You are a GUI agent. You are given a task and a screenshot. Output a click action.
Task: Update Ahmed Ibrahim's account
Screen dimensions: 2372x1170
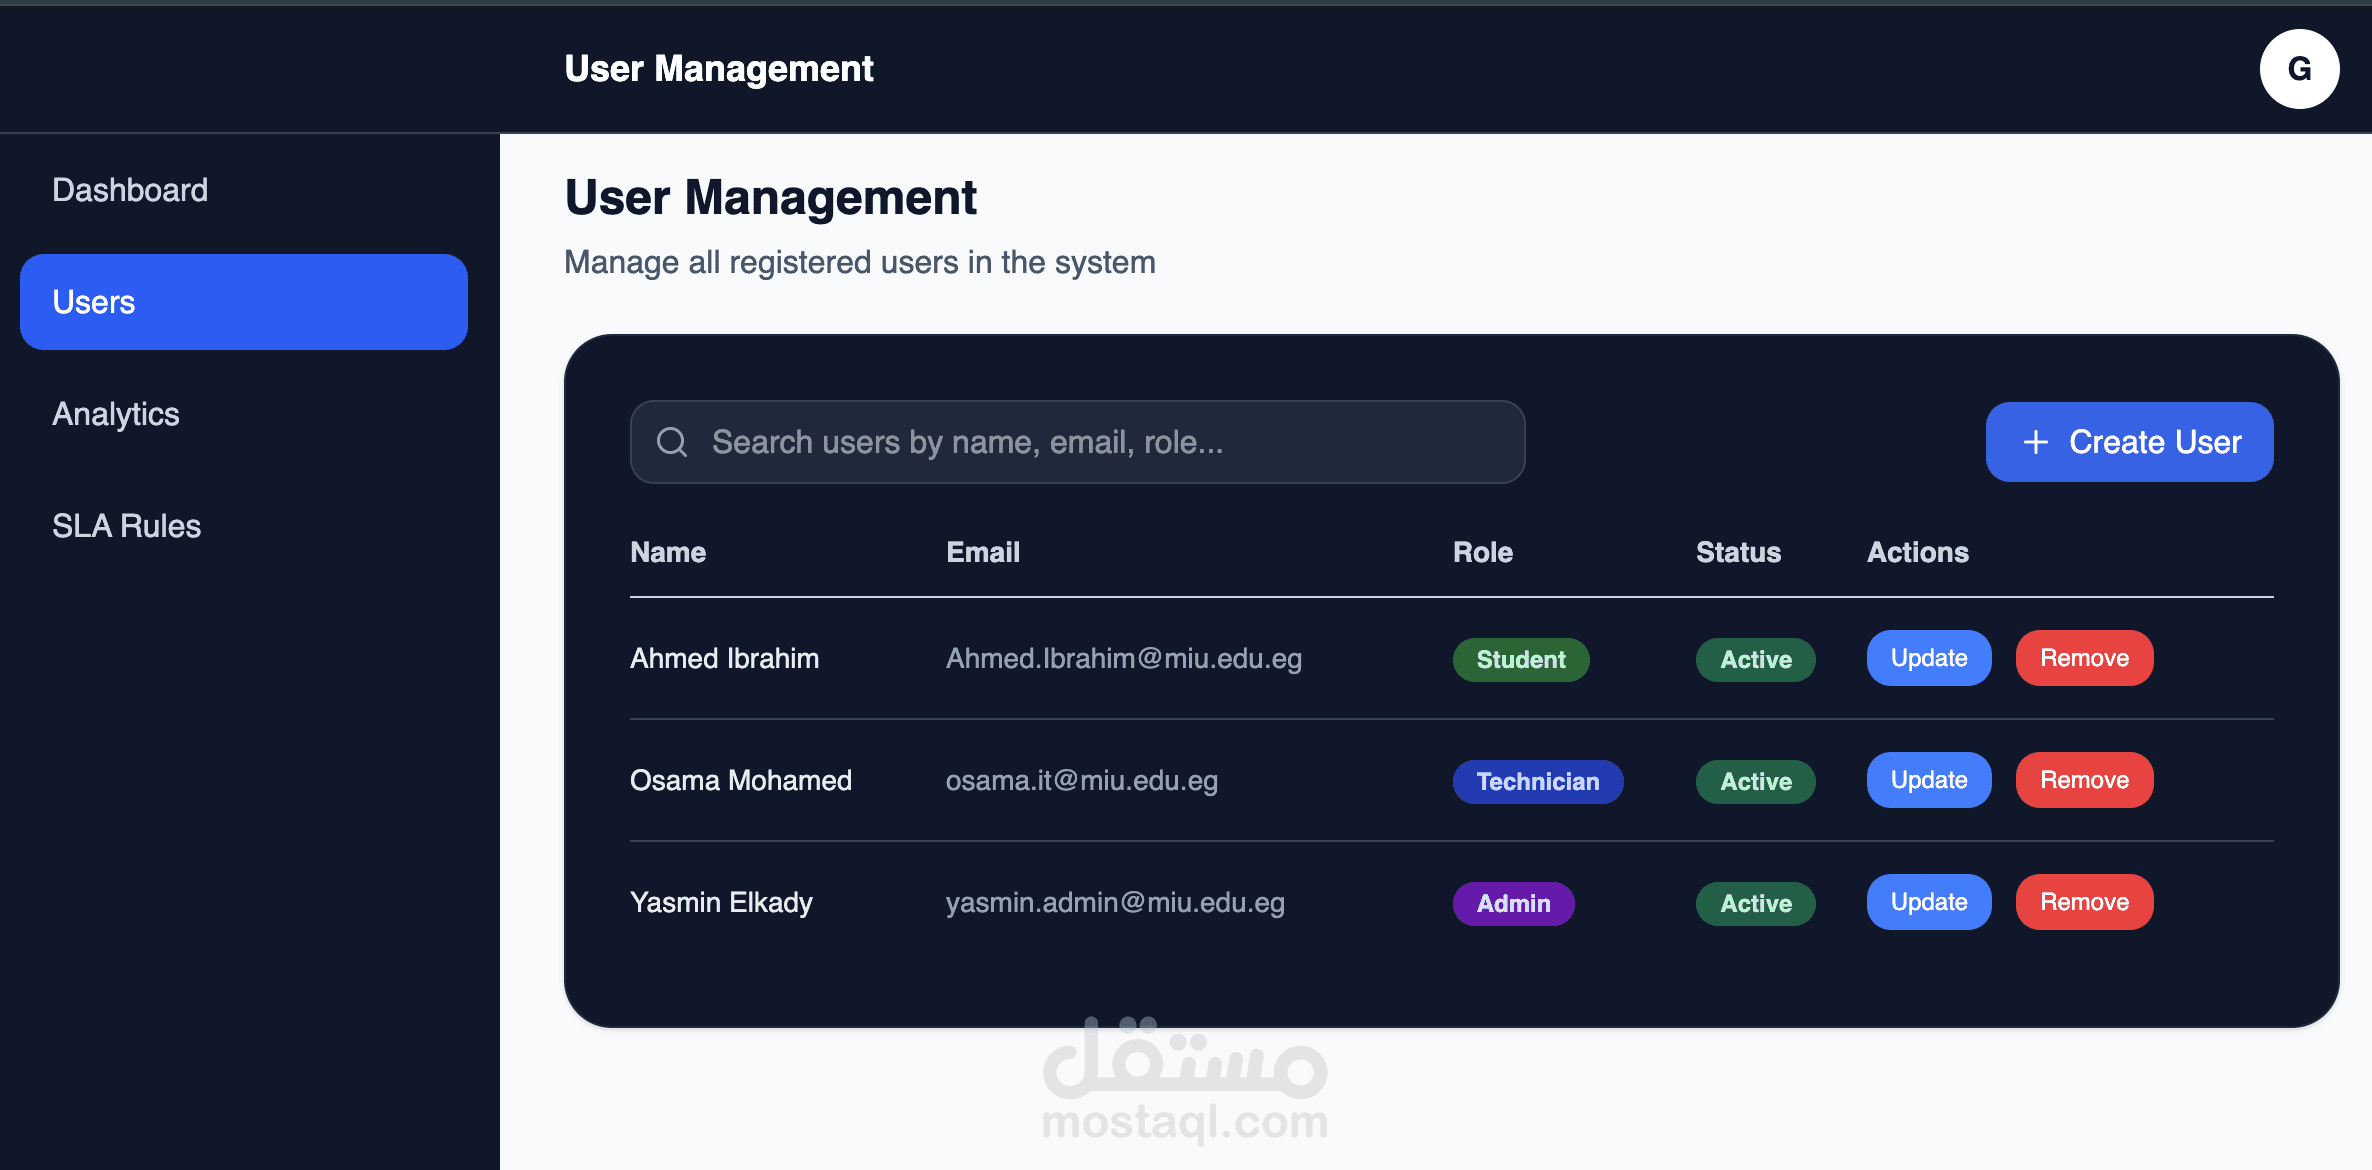tap(1928, 658)
